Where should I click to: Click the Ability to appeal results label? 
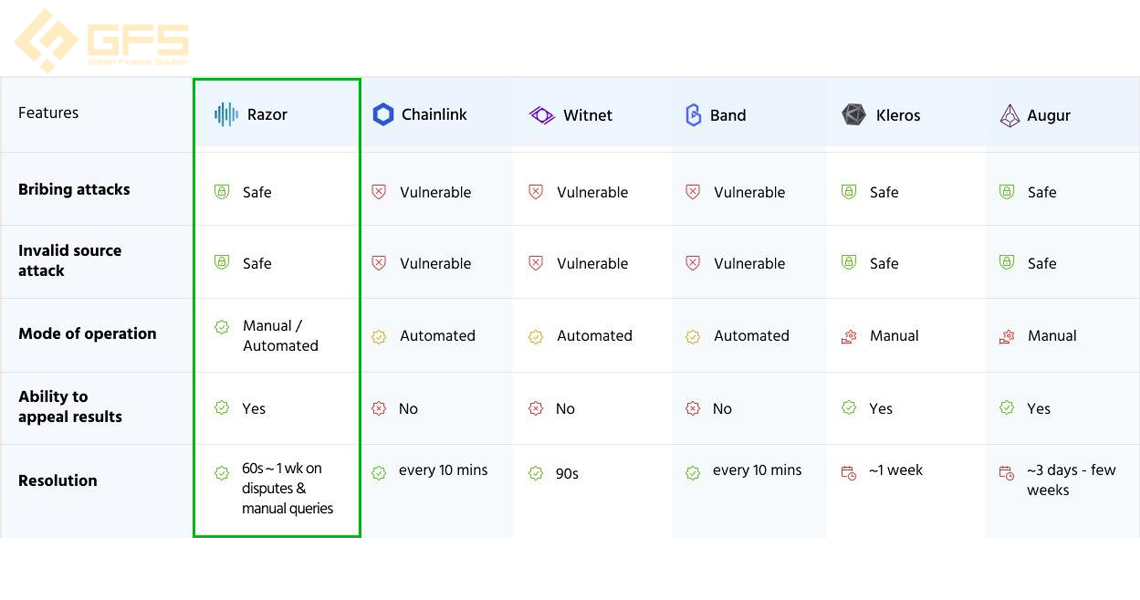click(x=70, y=407)
